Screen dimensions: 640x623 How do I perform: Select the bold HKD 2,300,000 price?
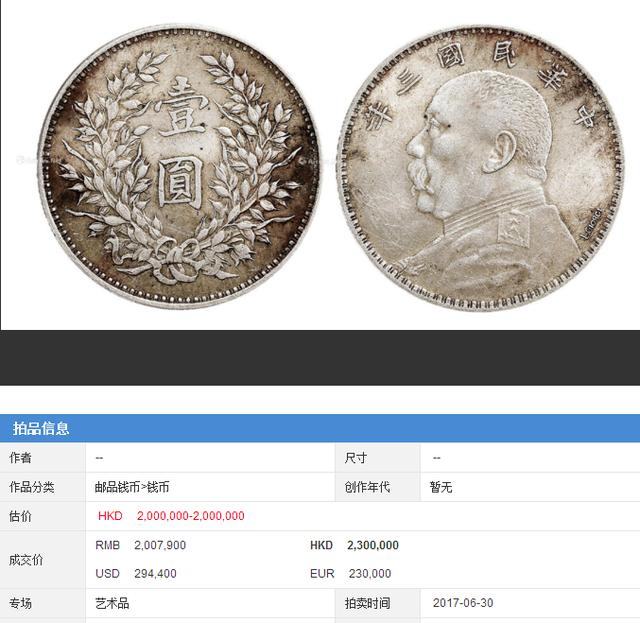[x=354, y=545]
